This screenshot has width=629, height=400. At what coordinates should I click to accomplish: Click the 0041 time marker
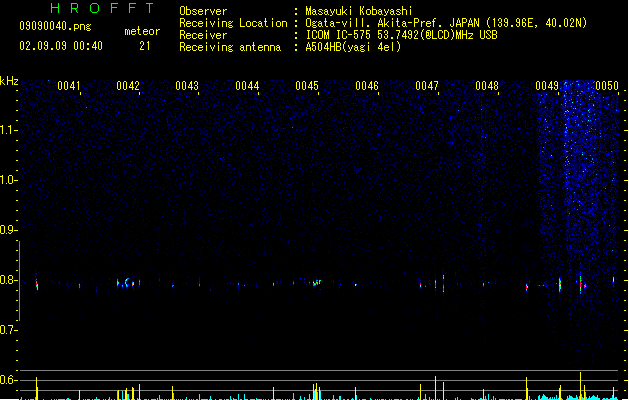69,86
